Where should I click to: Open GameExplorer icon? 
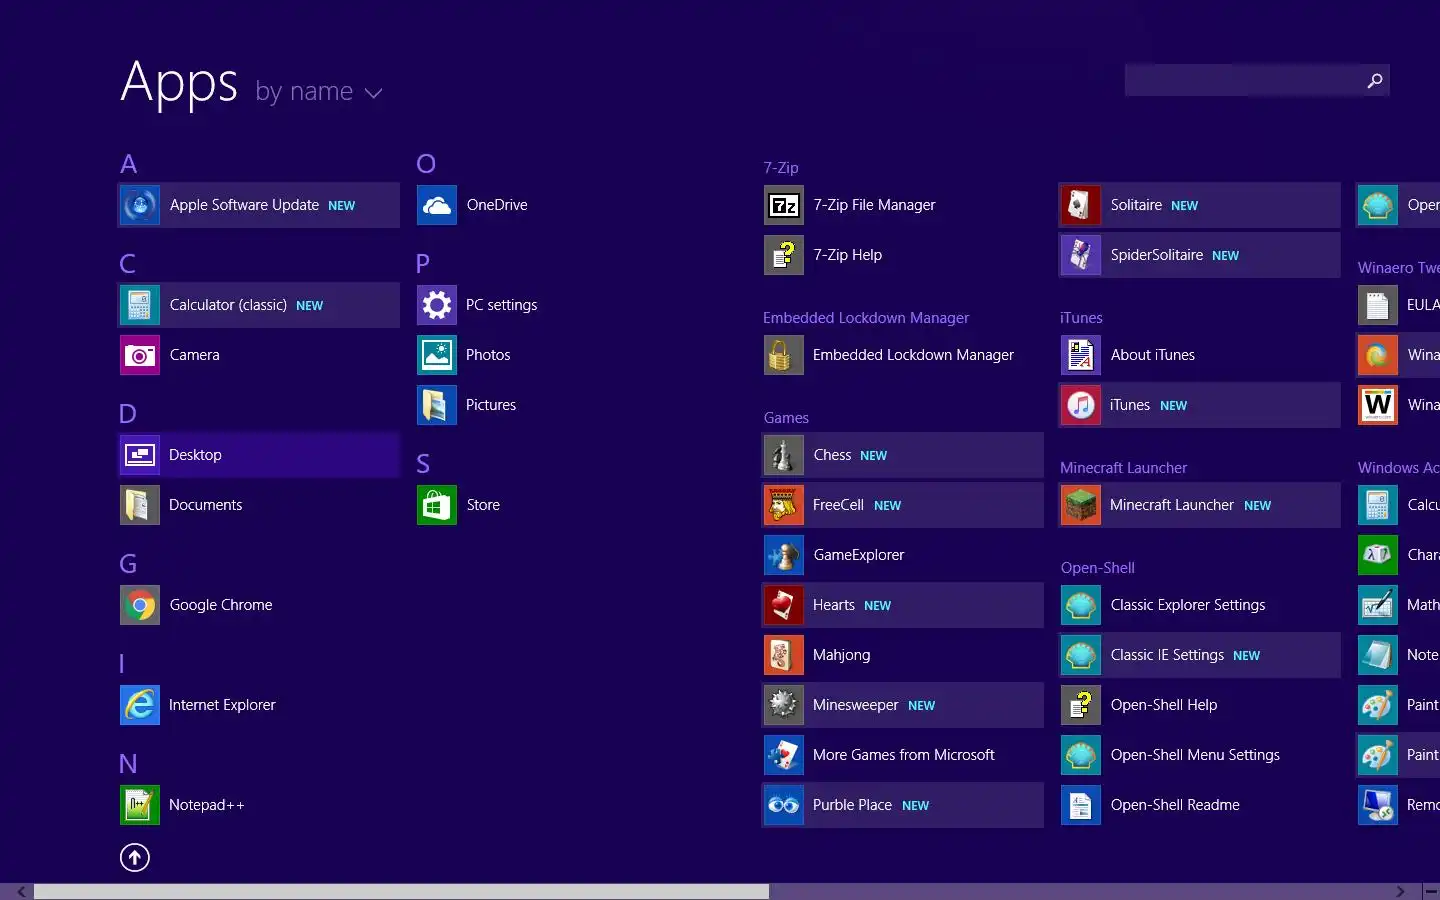coord(784,555)
